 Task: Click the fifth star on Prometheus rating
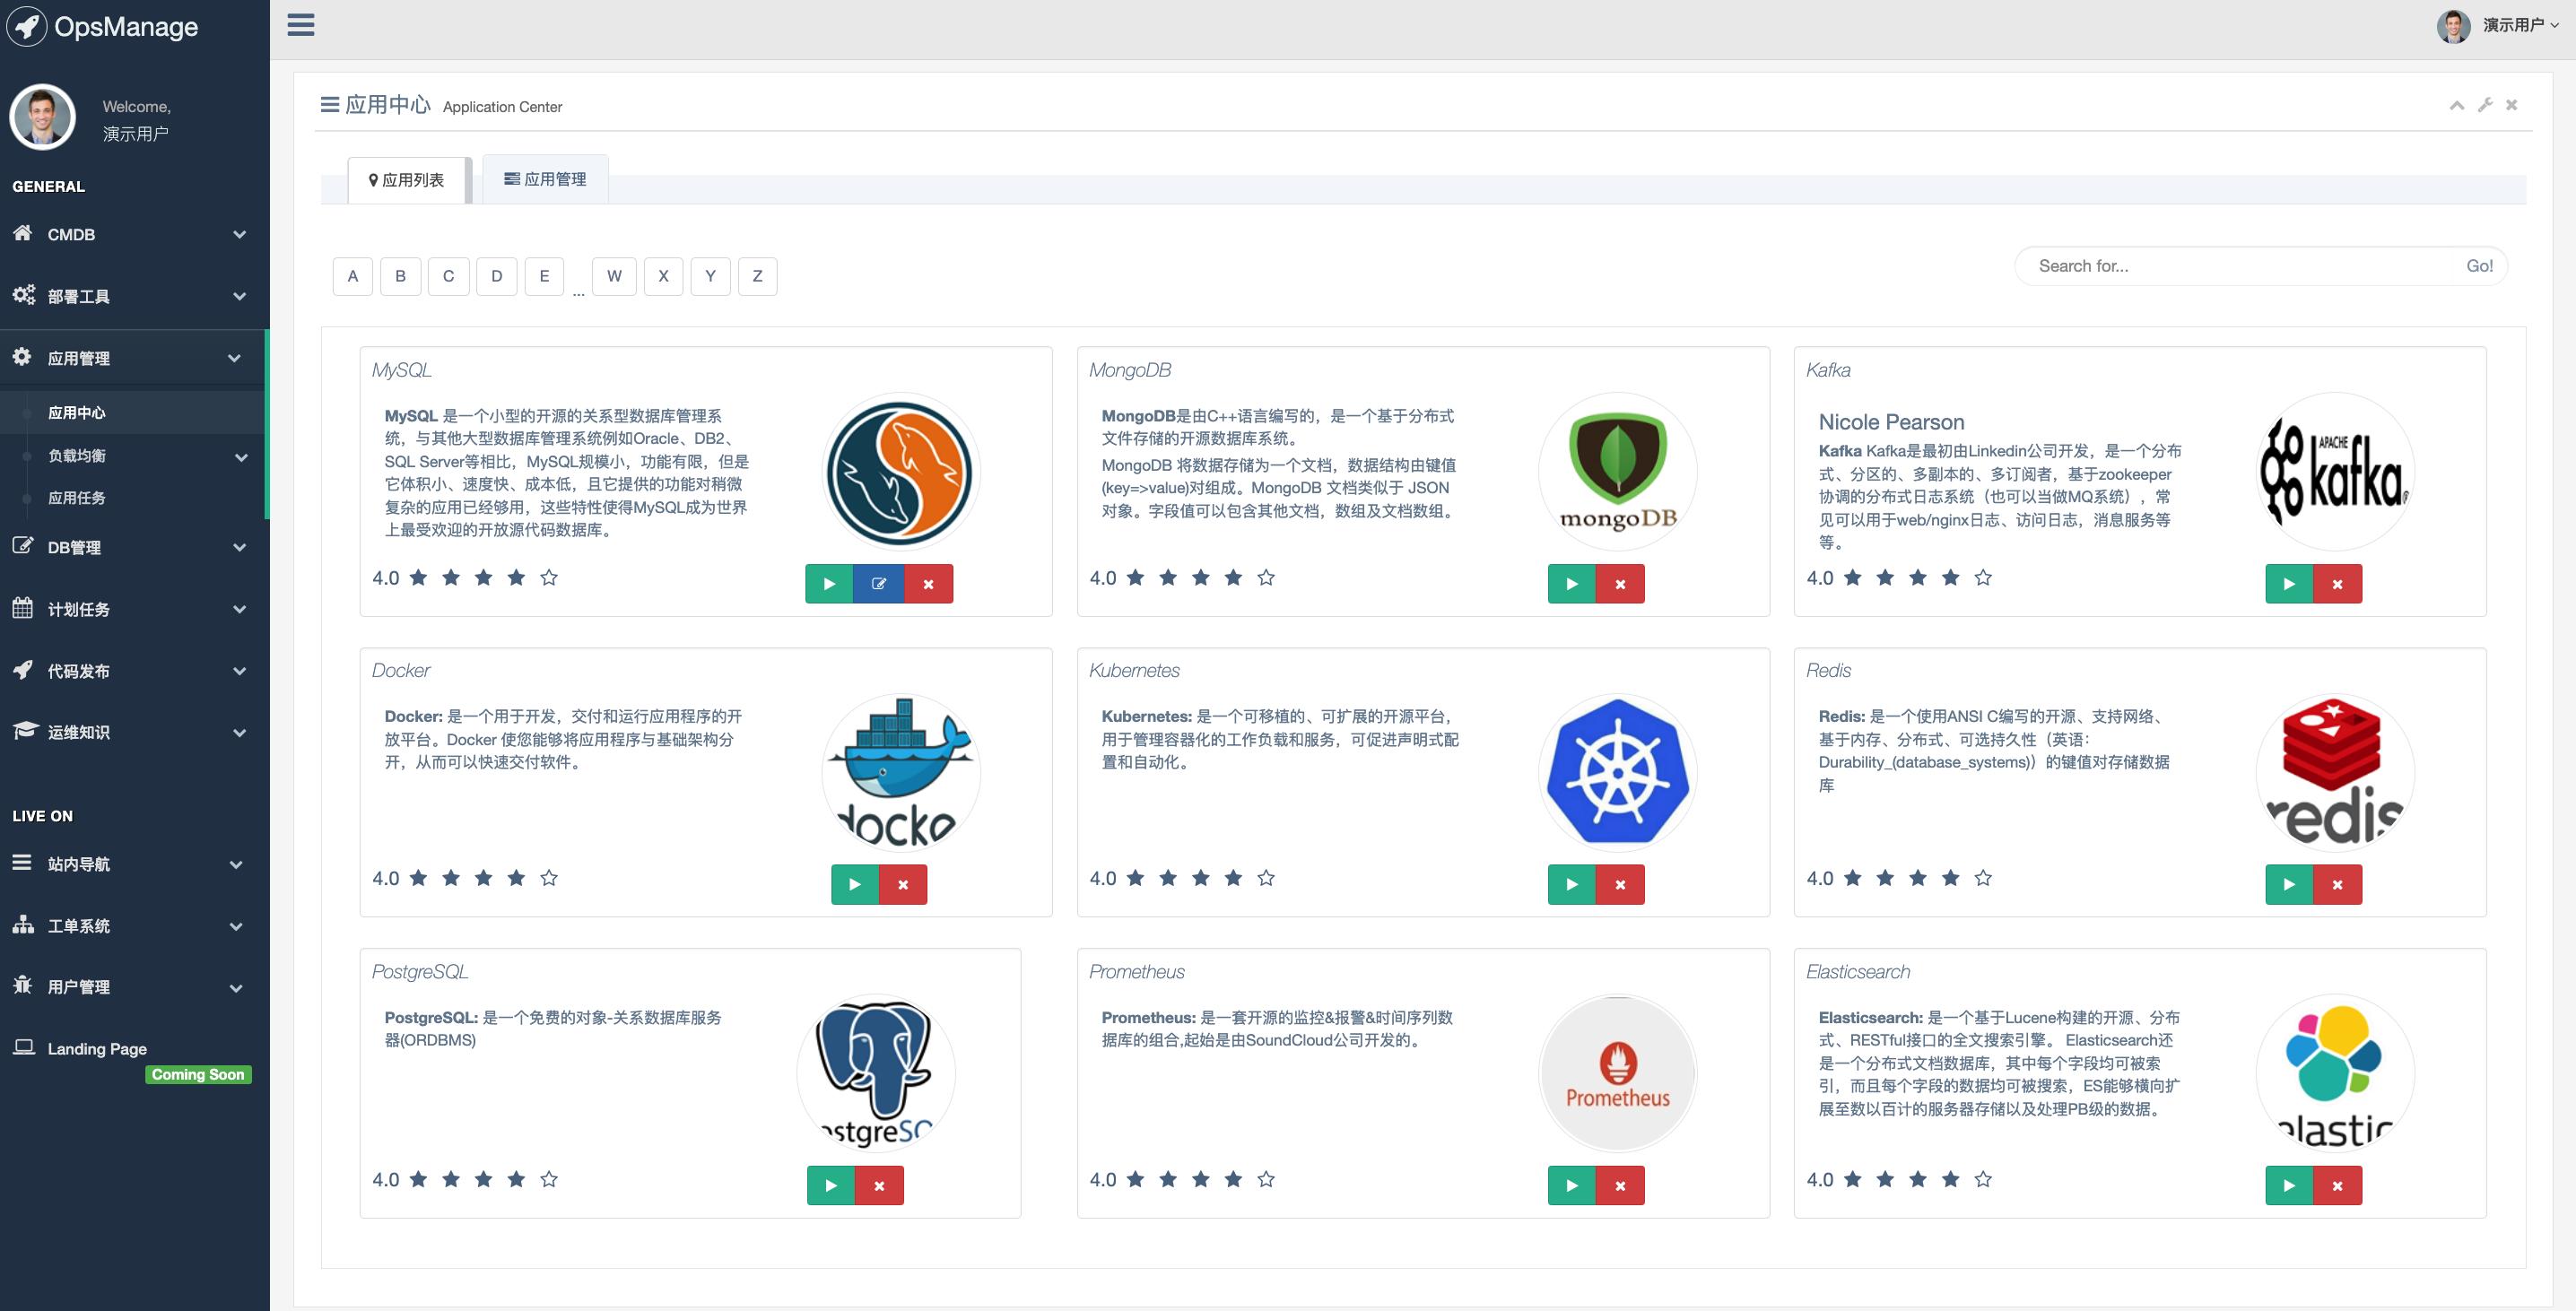[1266, 1180]
